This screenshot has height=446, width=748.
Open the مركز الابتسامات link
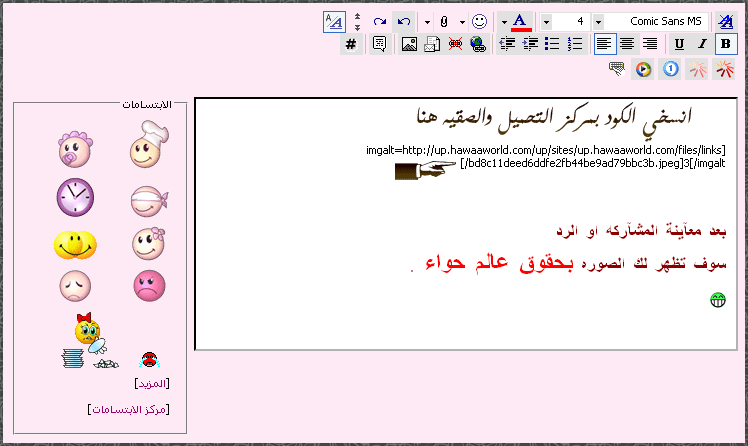coord(129,409)
